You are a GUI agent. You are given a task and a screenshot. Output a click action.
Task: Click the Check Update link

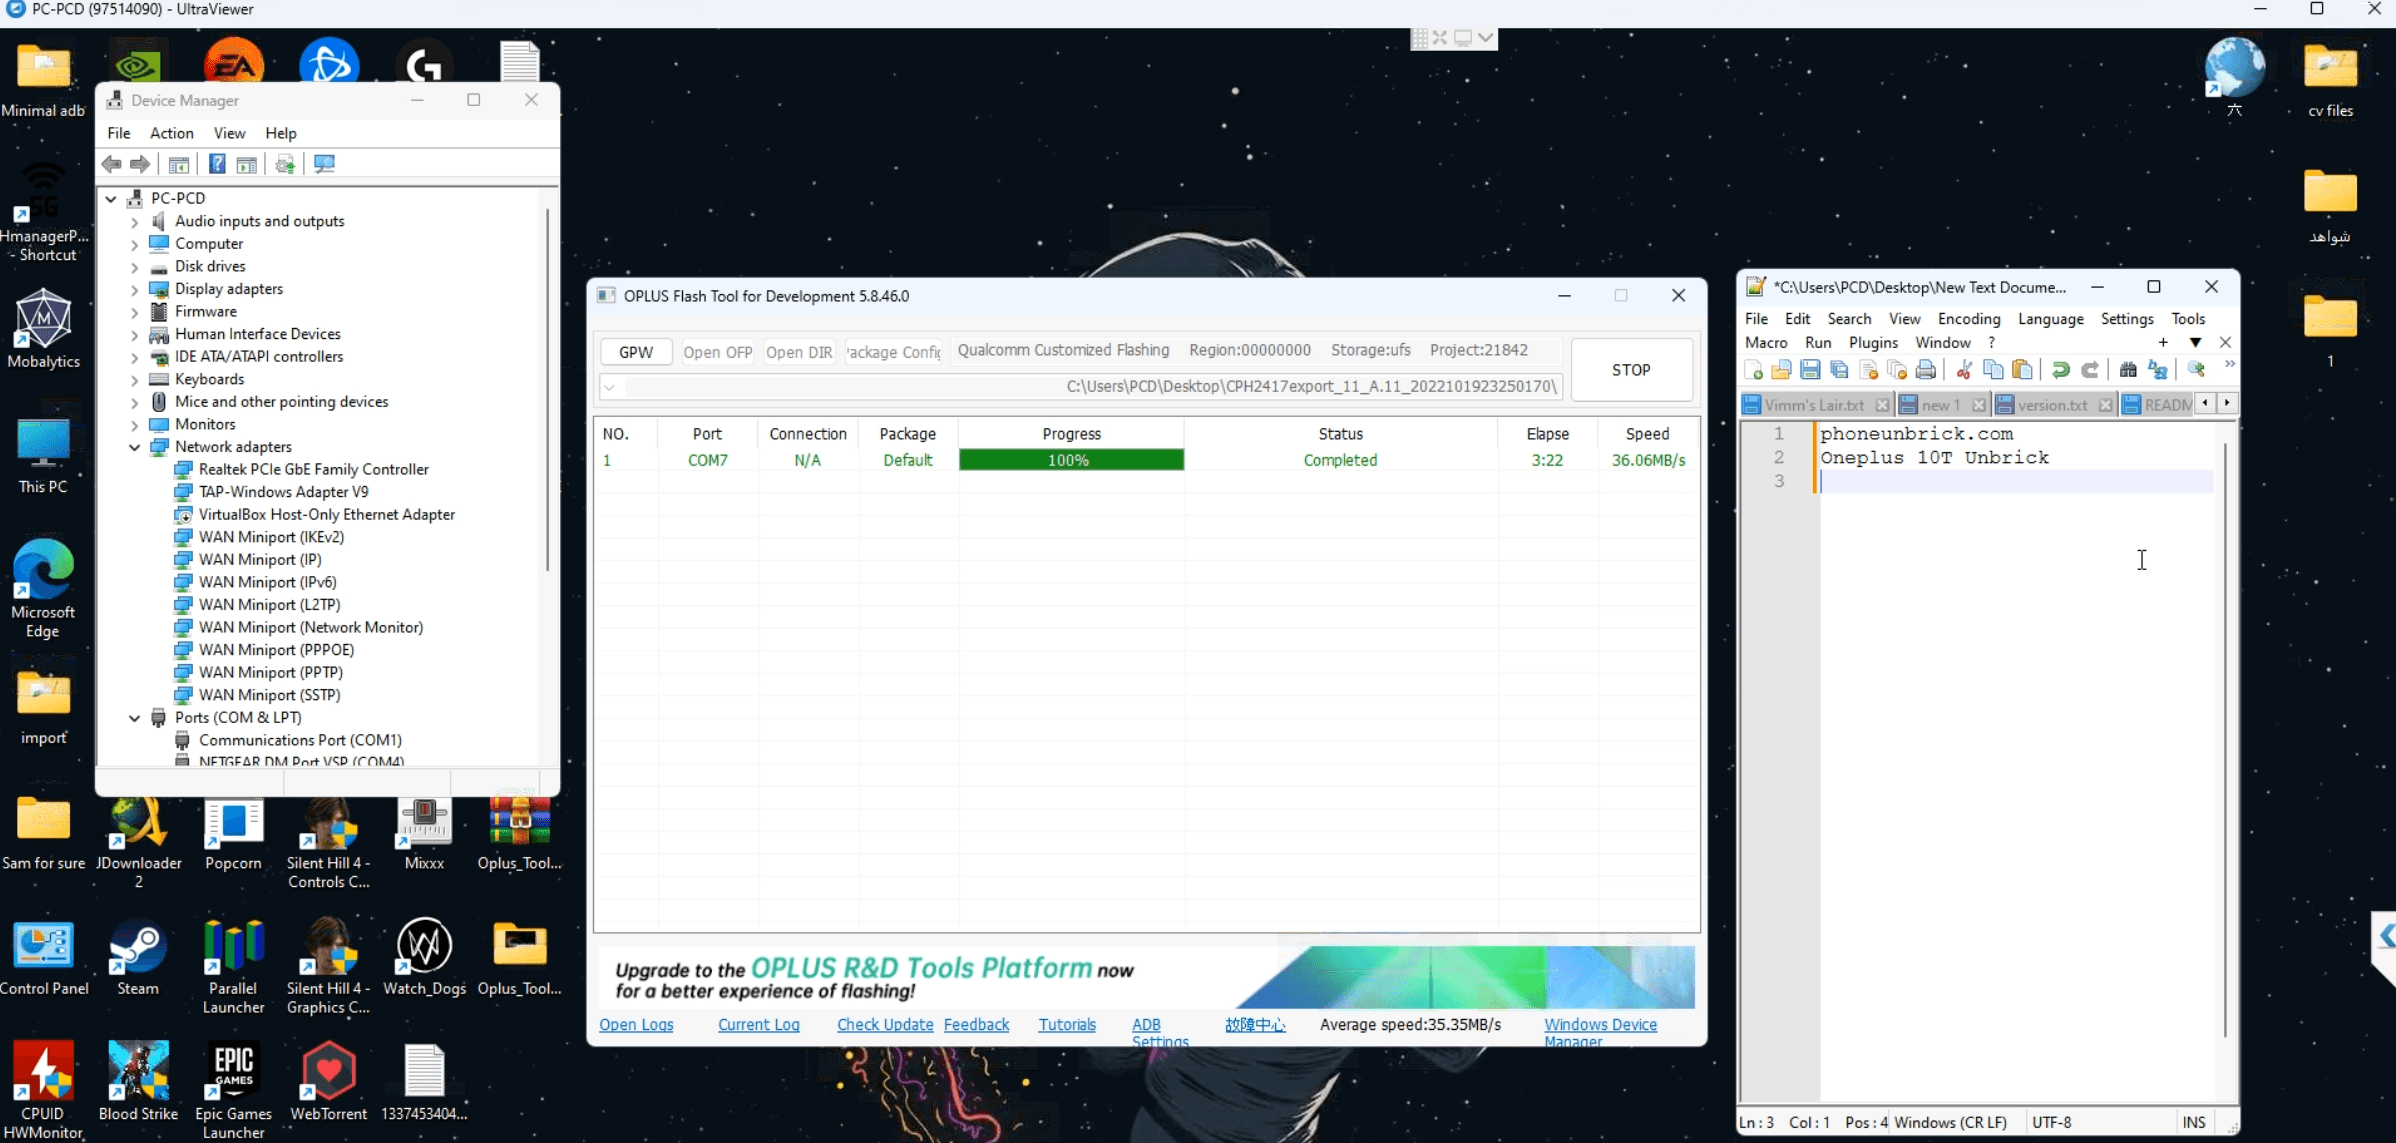[x=885, y=1025]
